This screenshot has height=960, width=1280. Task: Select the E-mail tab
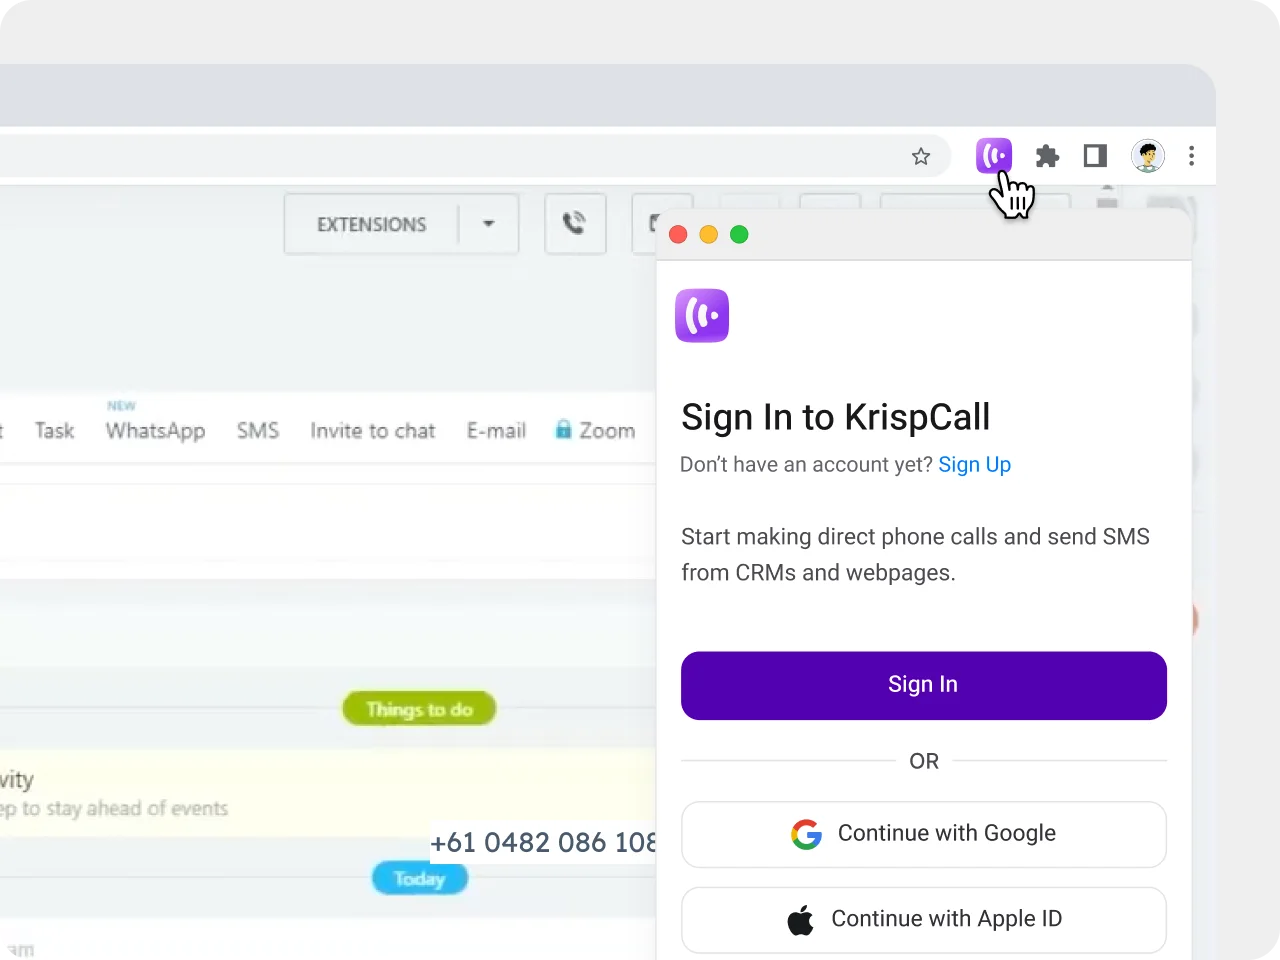click(496, 431)
